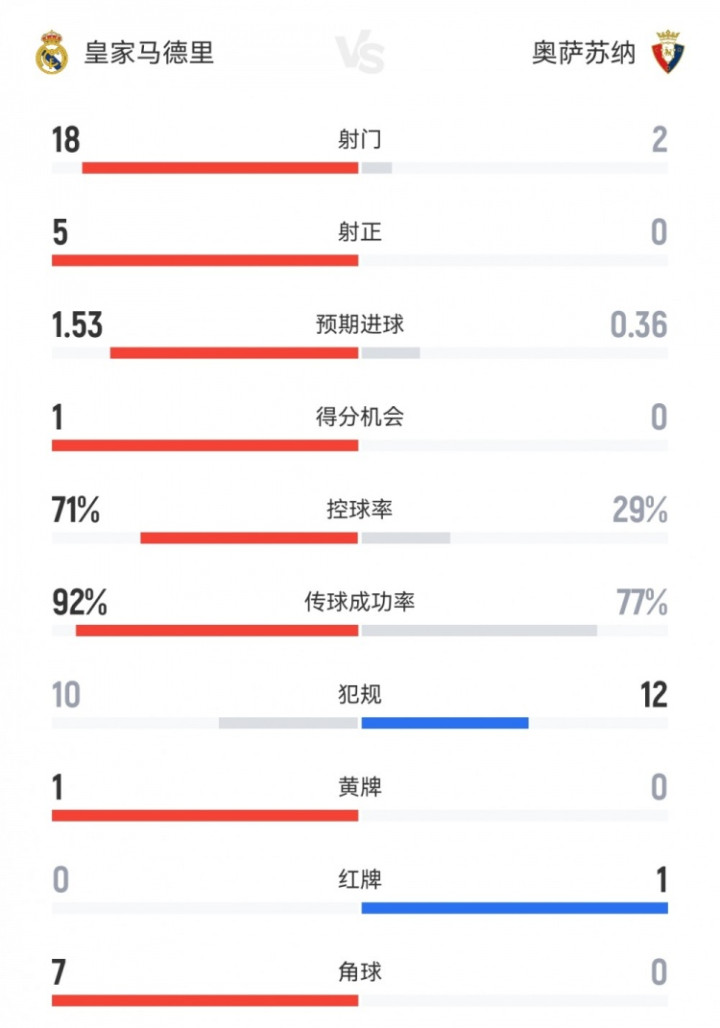
Task: Click Osasuna's 12 fouls value
Action: point(653,695)
